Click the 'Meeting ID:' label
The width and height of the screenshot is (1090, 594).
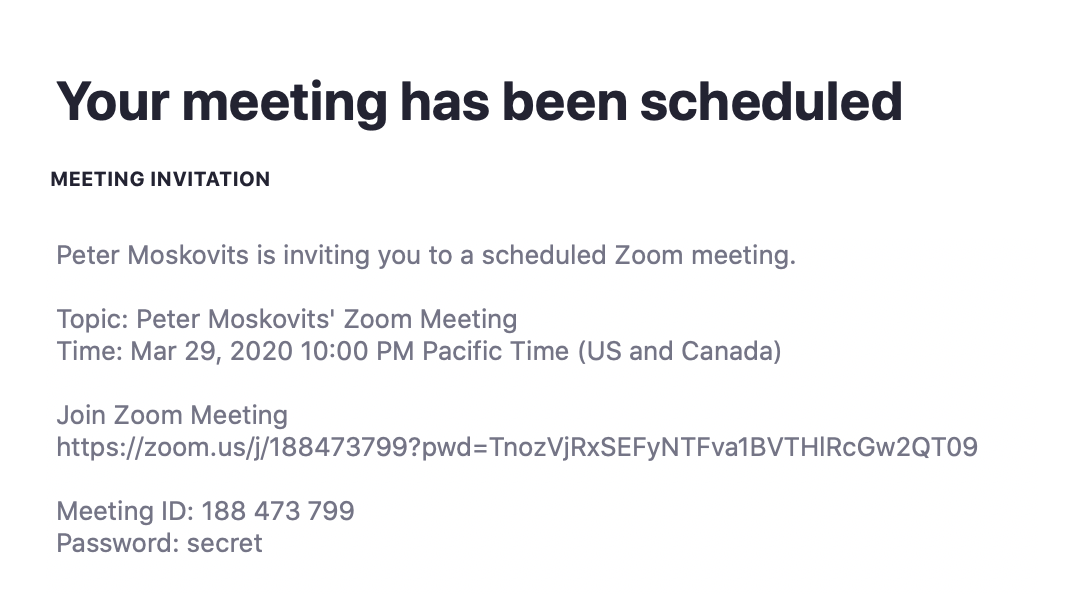[125, 511]
